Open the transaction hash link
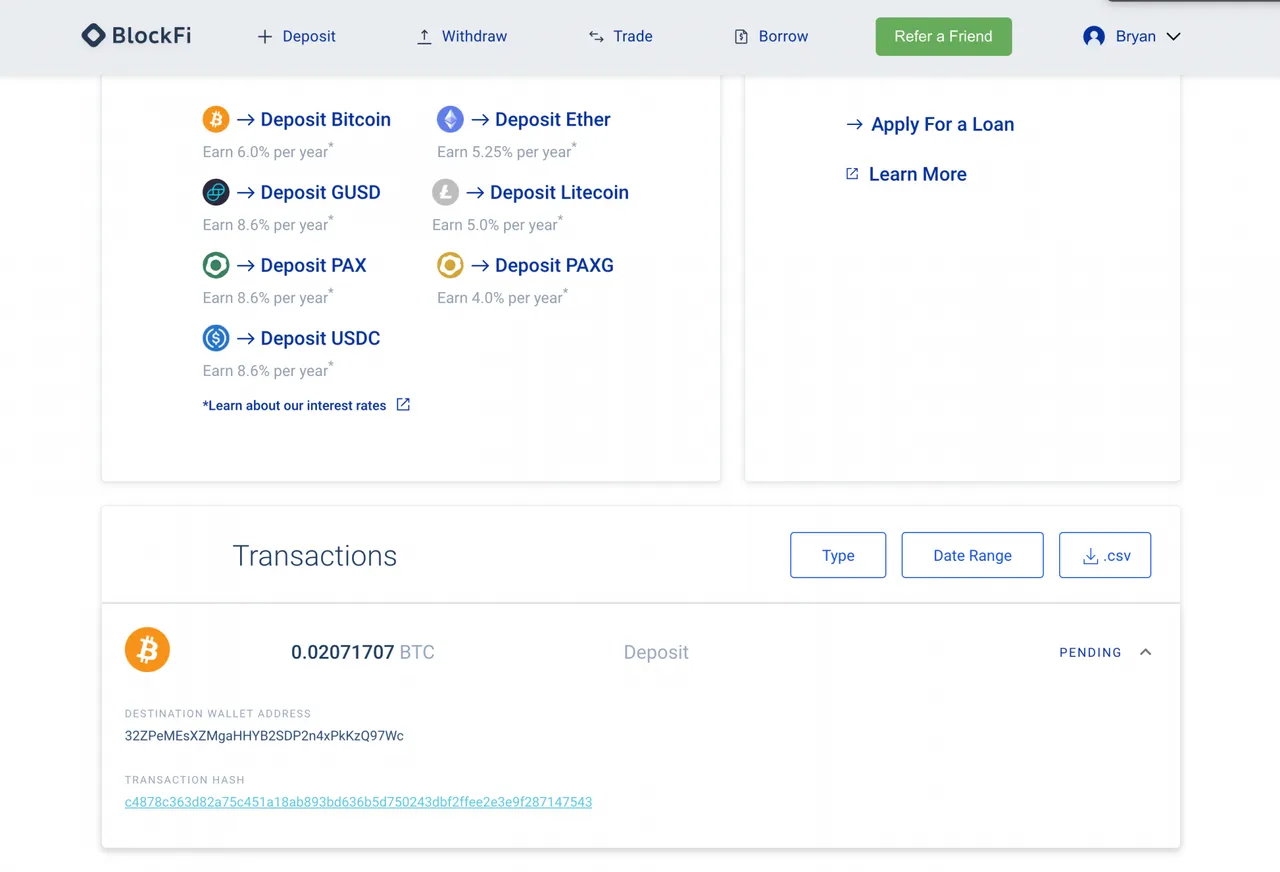This screenshot has height=872, width=1280. [x=358, y=802]
